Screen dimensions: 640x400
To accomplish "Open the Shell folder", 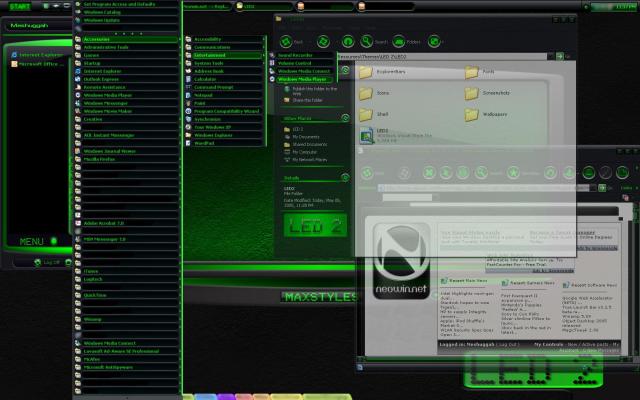I will click(x=373, y=115).
